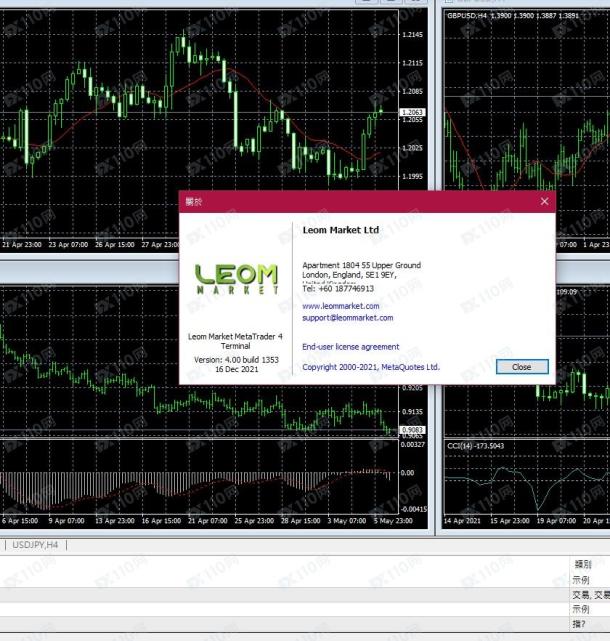
Task: Click the LEOM Market logo image
Action: tap(236, 279)
